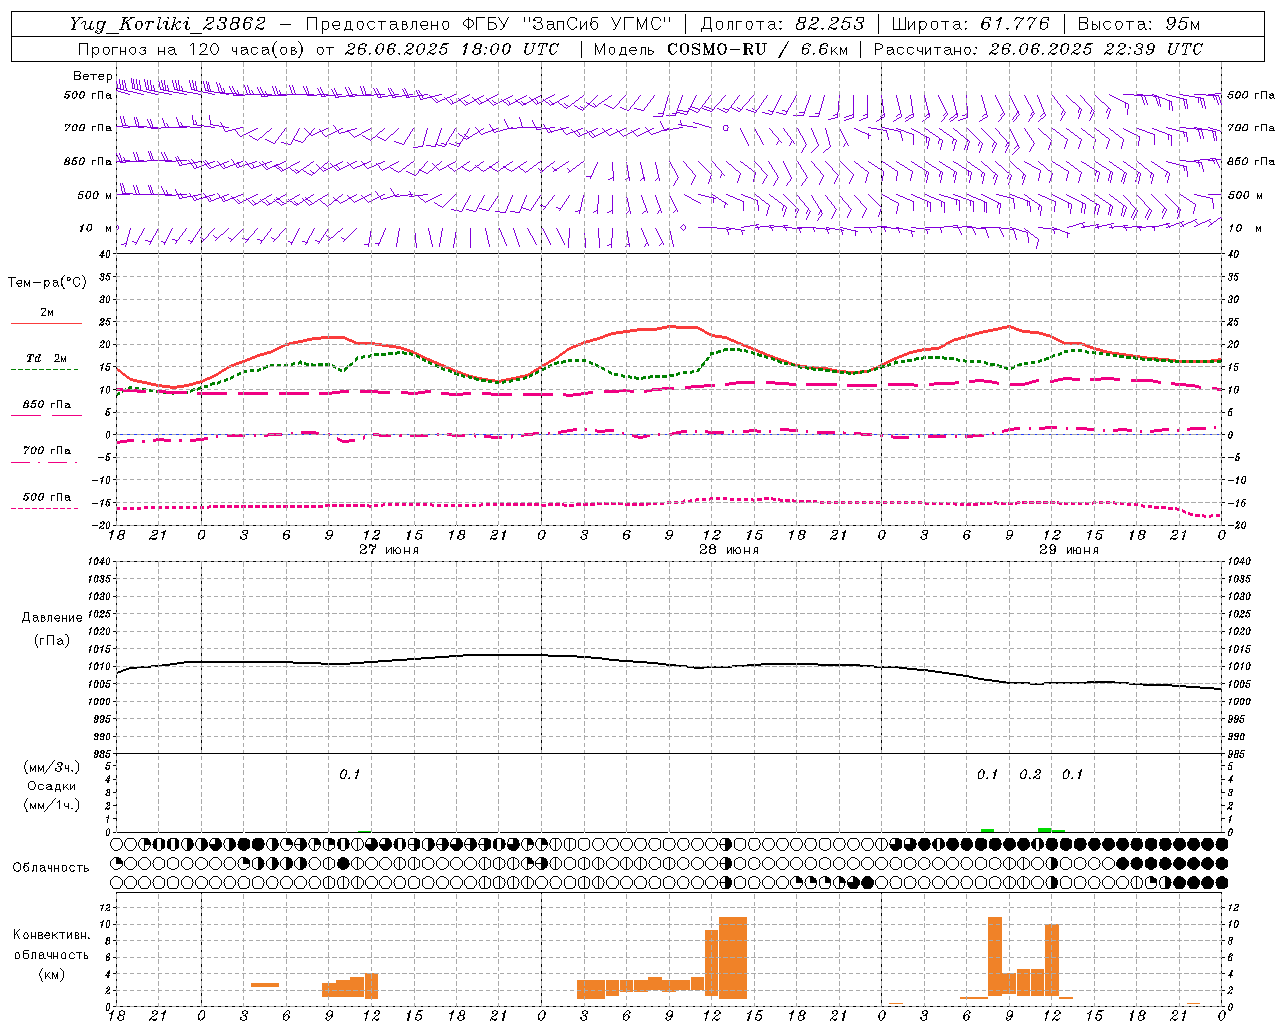
Task: Click the Широта: 61.776 value
Action: tap(971, 24)
